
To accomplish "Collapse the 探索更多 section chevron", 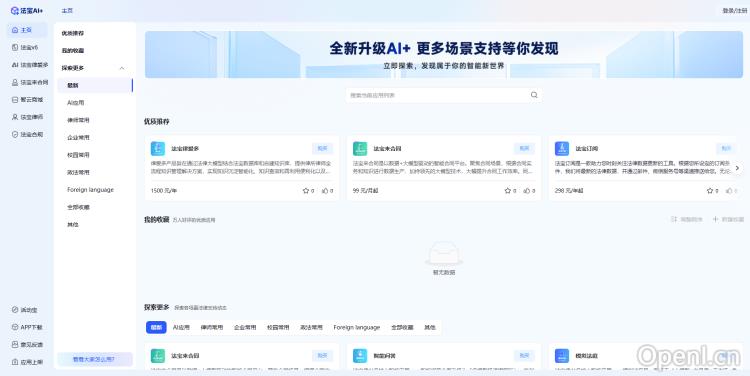I will pyautogui.click(x=122, y=68).
